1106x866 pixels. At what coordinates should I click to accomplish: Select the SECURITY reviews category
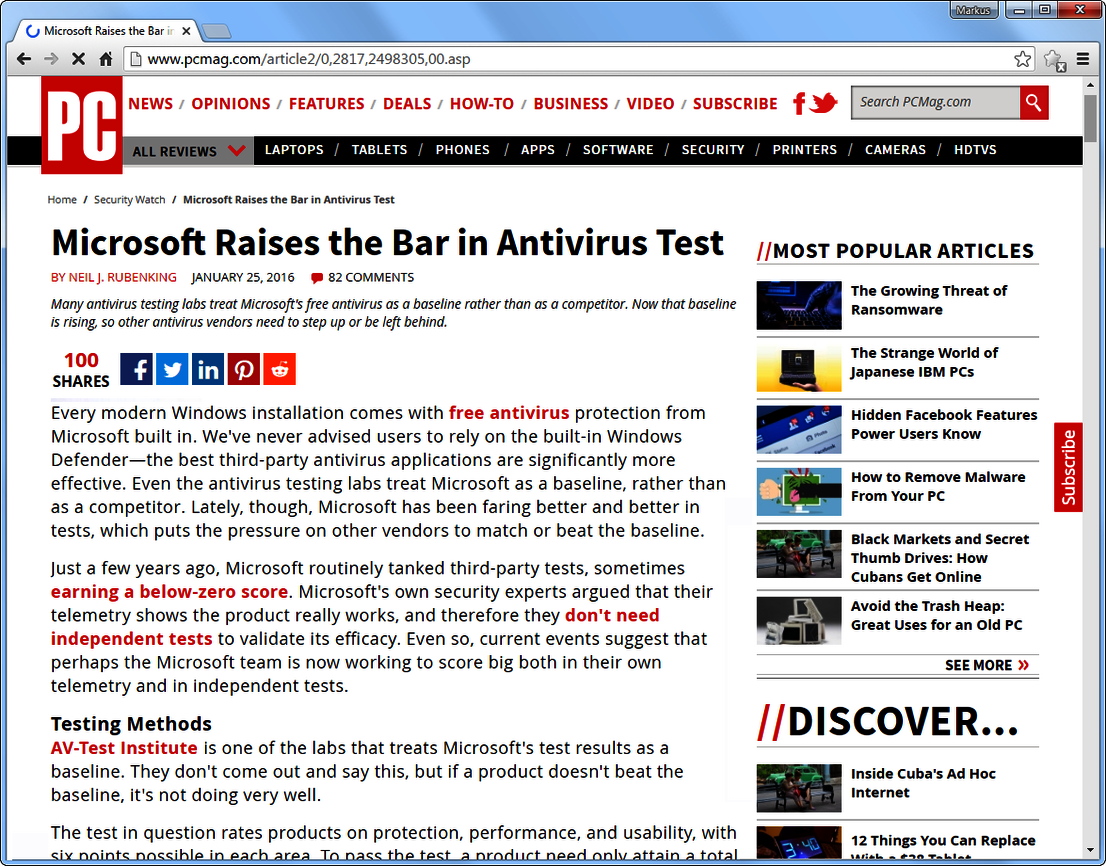coord(712,150)
